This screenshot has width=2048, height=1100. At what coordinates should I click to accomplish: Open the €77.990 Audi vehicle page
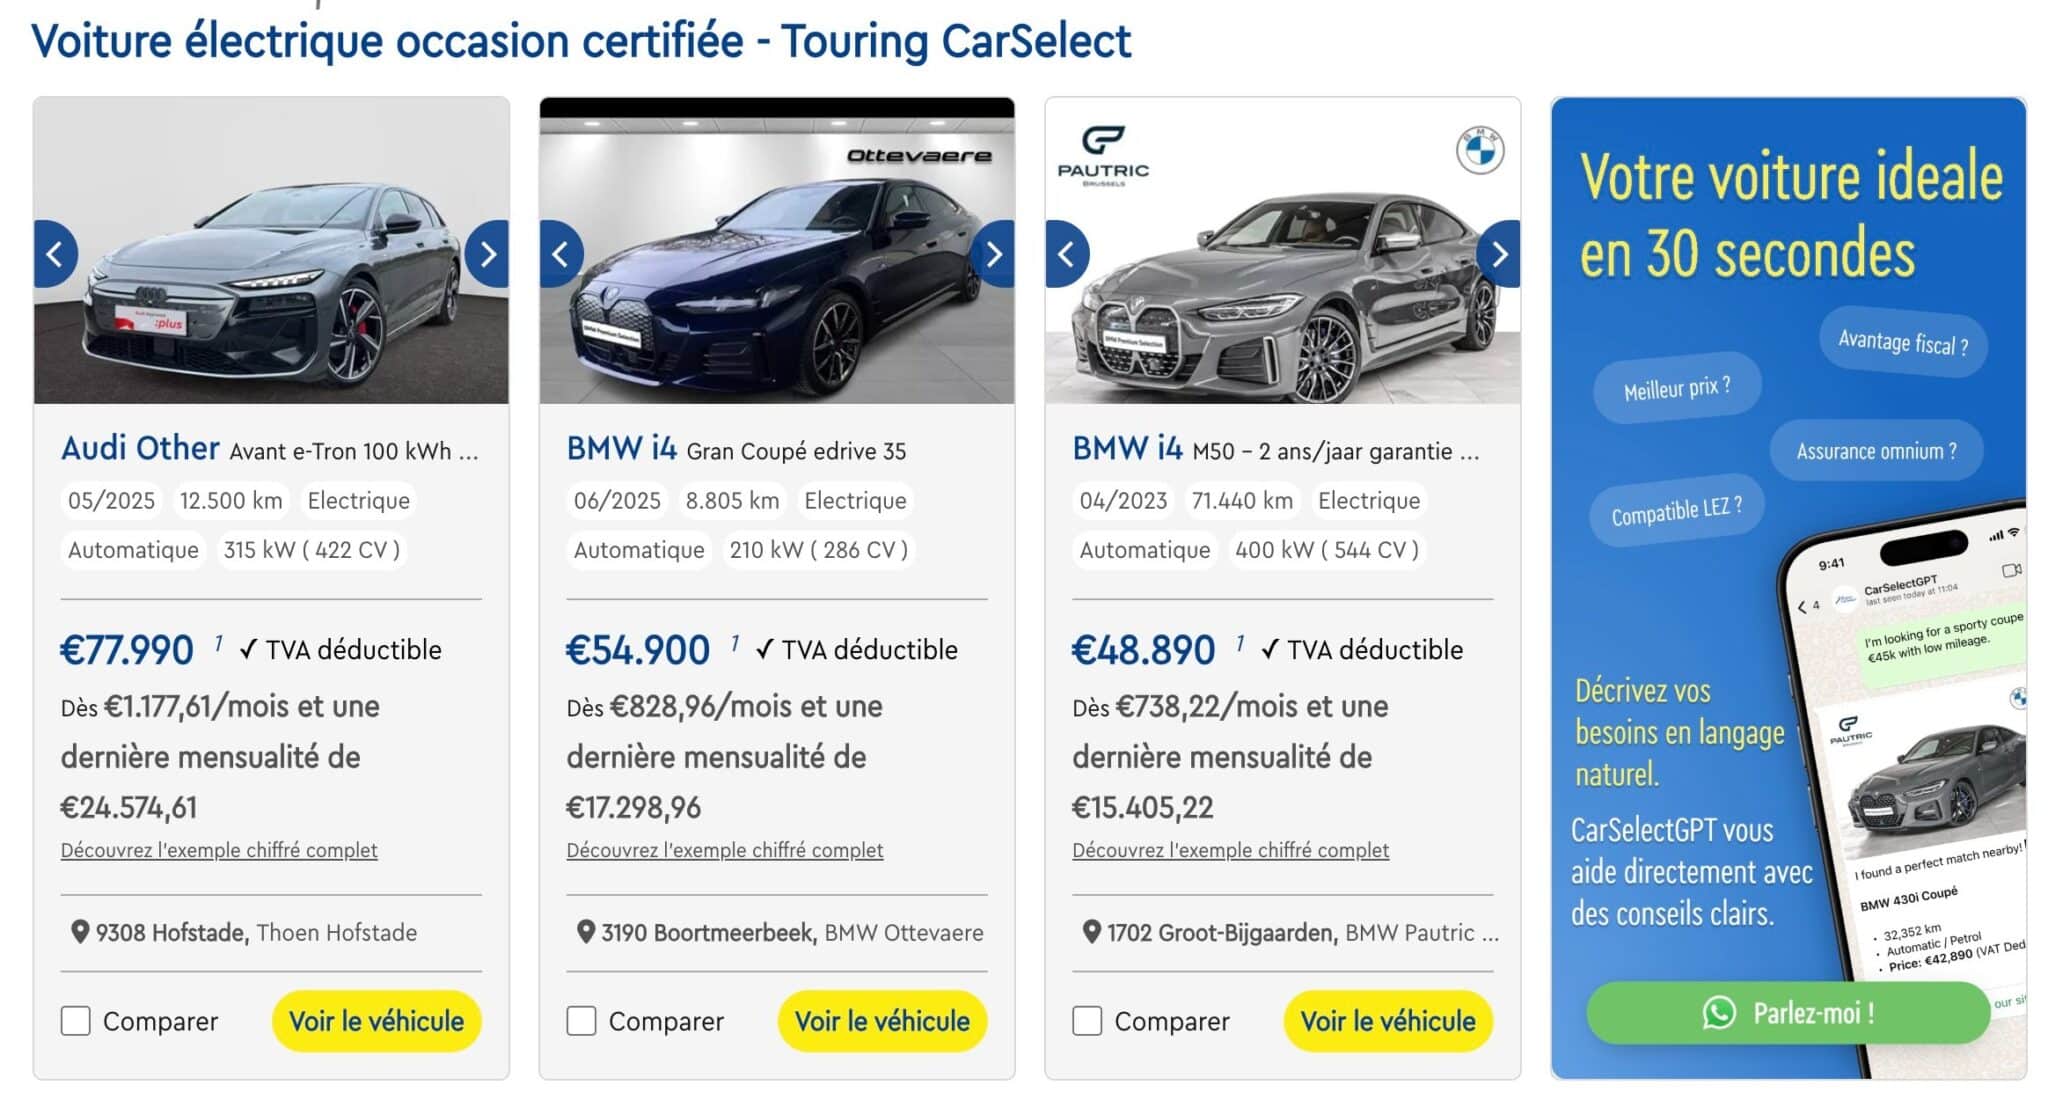[376, 1021]
